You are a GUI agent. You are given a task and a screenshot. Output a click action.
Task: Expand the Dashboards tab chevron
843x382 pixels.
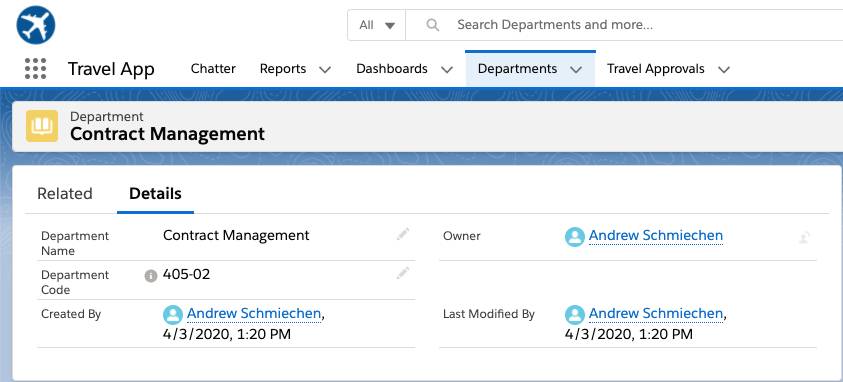tap(447, 69)
